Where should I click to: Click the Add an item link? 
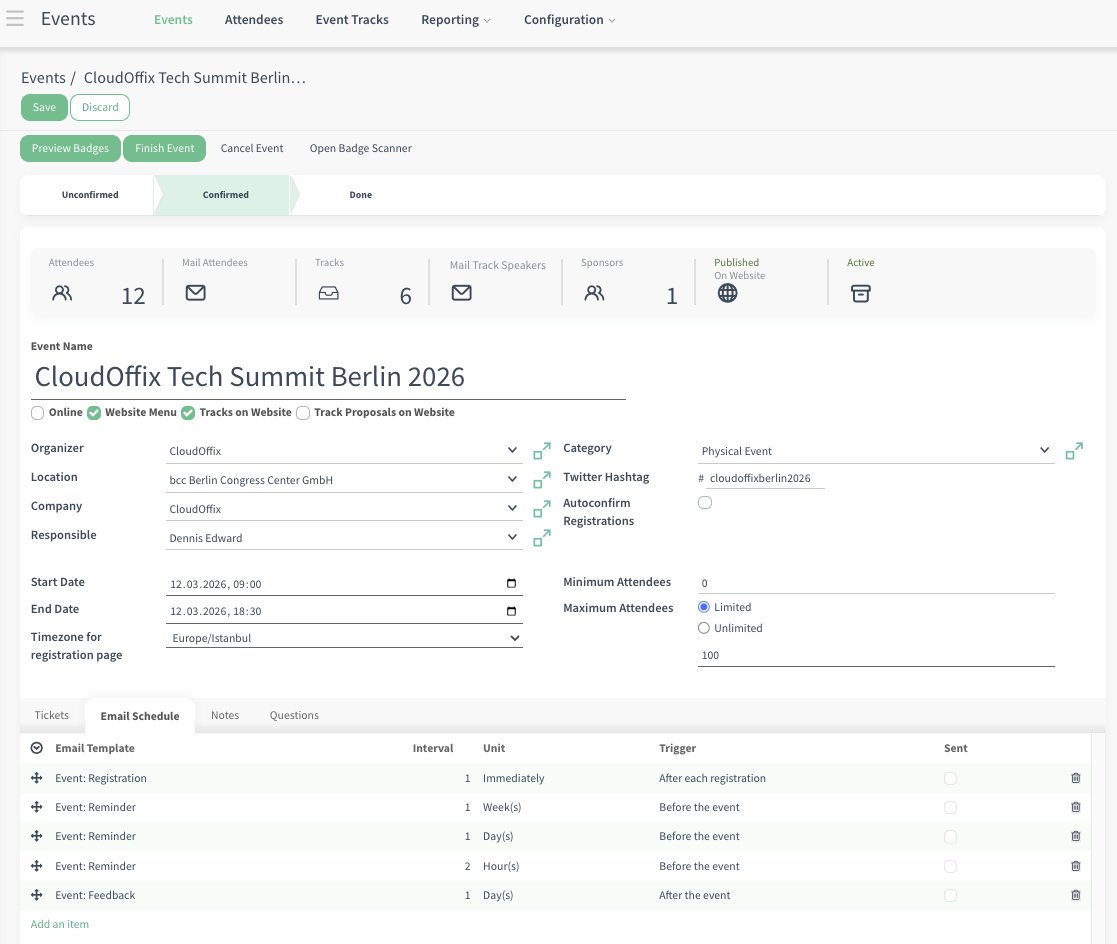tap(60, 924)
